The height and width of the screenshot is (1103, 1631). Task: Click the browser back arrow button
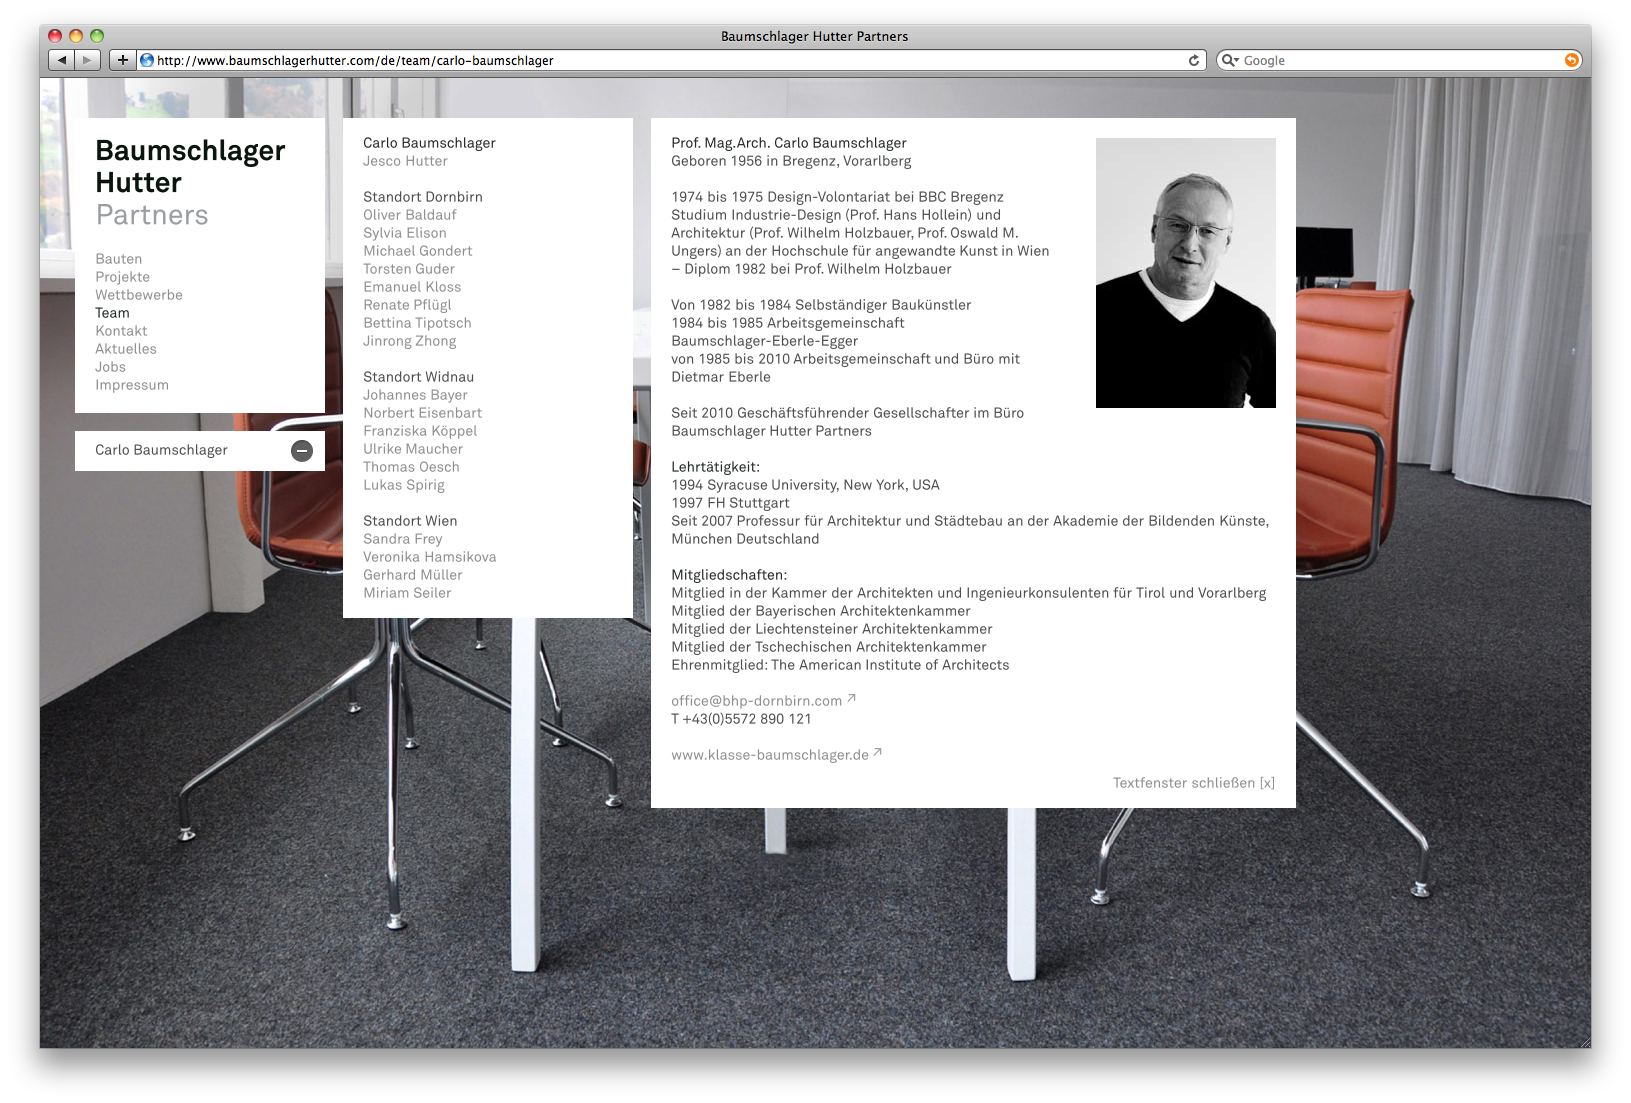62,60
